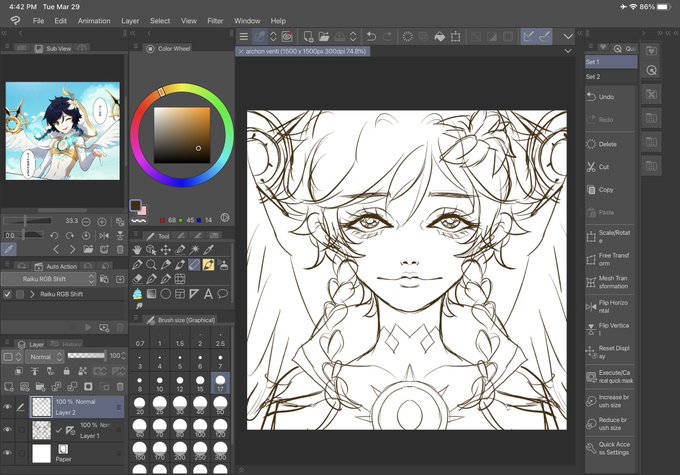
Task: Hide Layer 2 using its eye icon
Action: click(x=7, y=406)
